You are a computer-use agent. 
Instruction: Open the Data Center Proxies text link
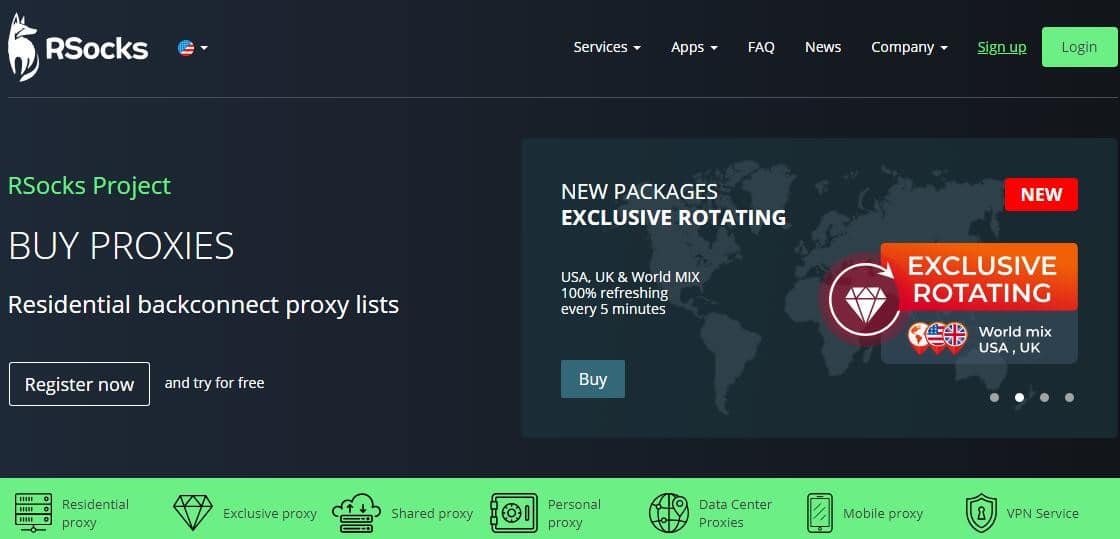(x=736, y=513)
